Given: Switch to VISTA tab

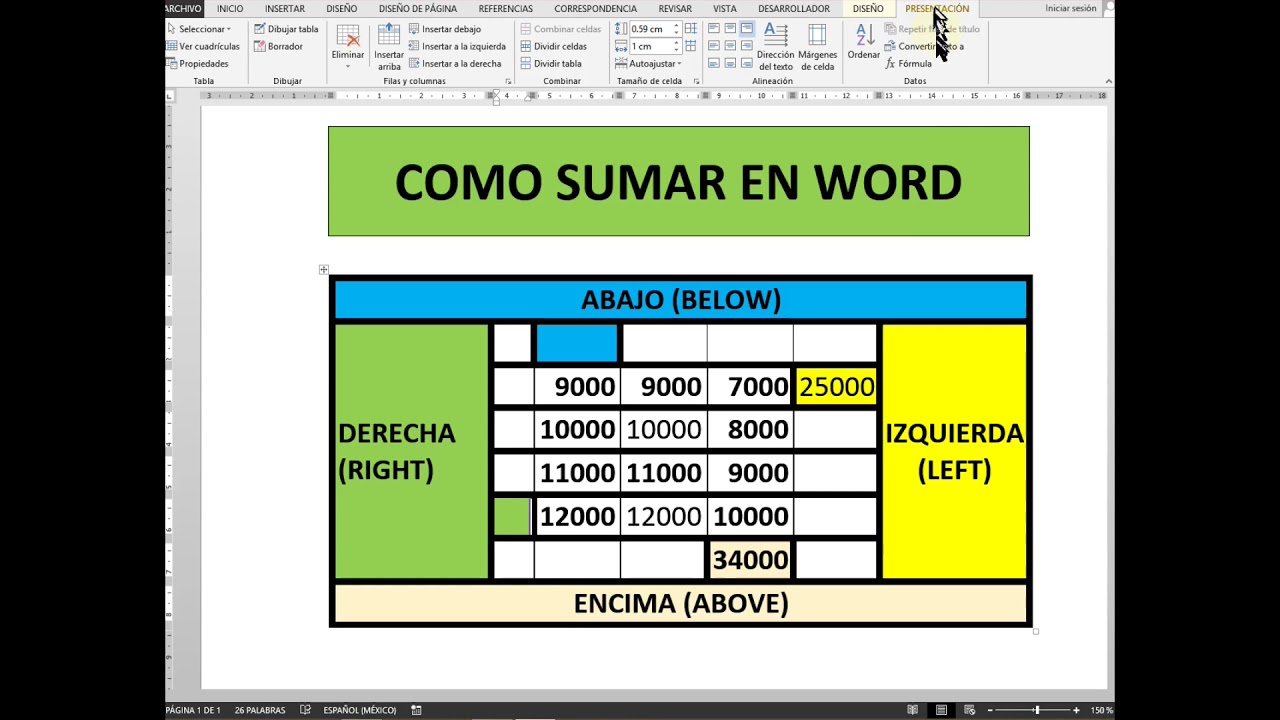Looking at the screenshot, I should point(725,8).
